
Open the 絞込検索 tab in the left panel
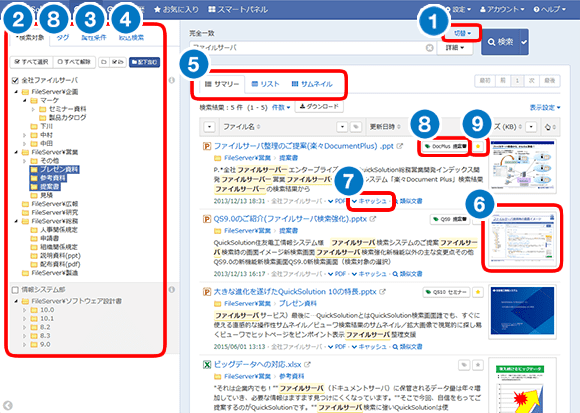pos(131,38)
